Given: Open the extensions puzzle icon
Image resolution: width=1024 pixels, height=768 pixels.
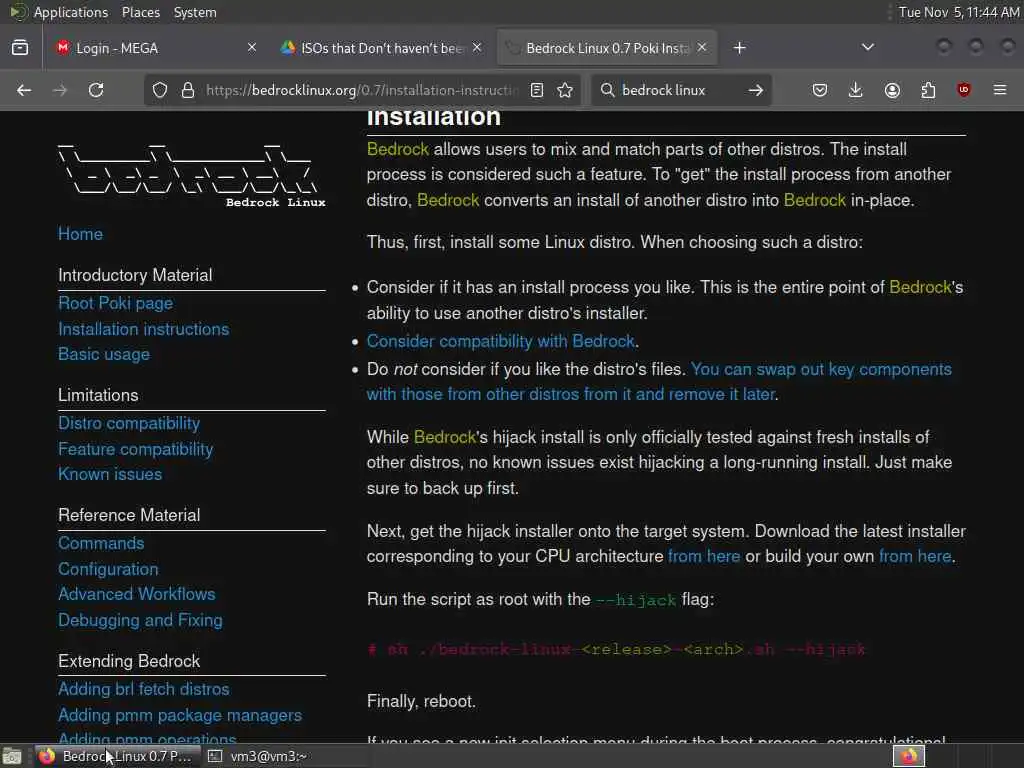Looking at the screenshot, I should (x=928, y=90).
